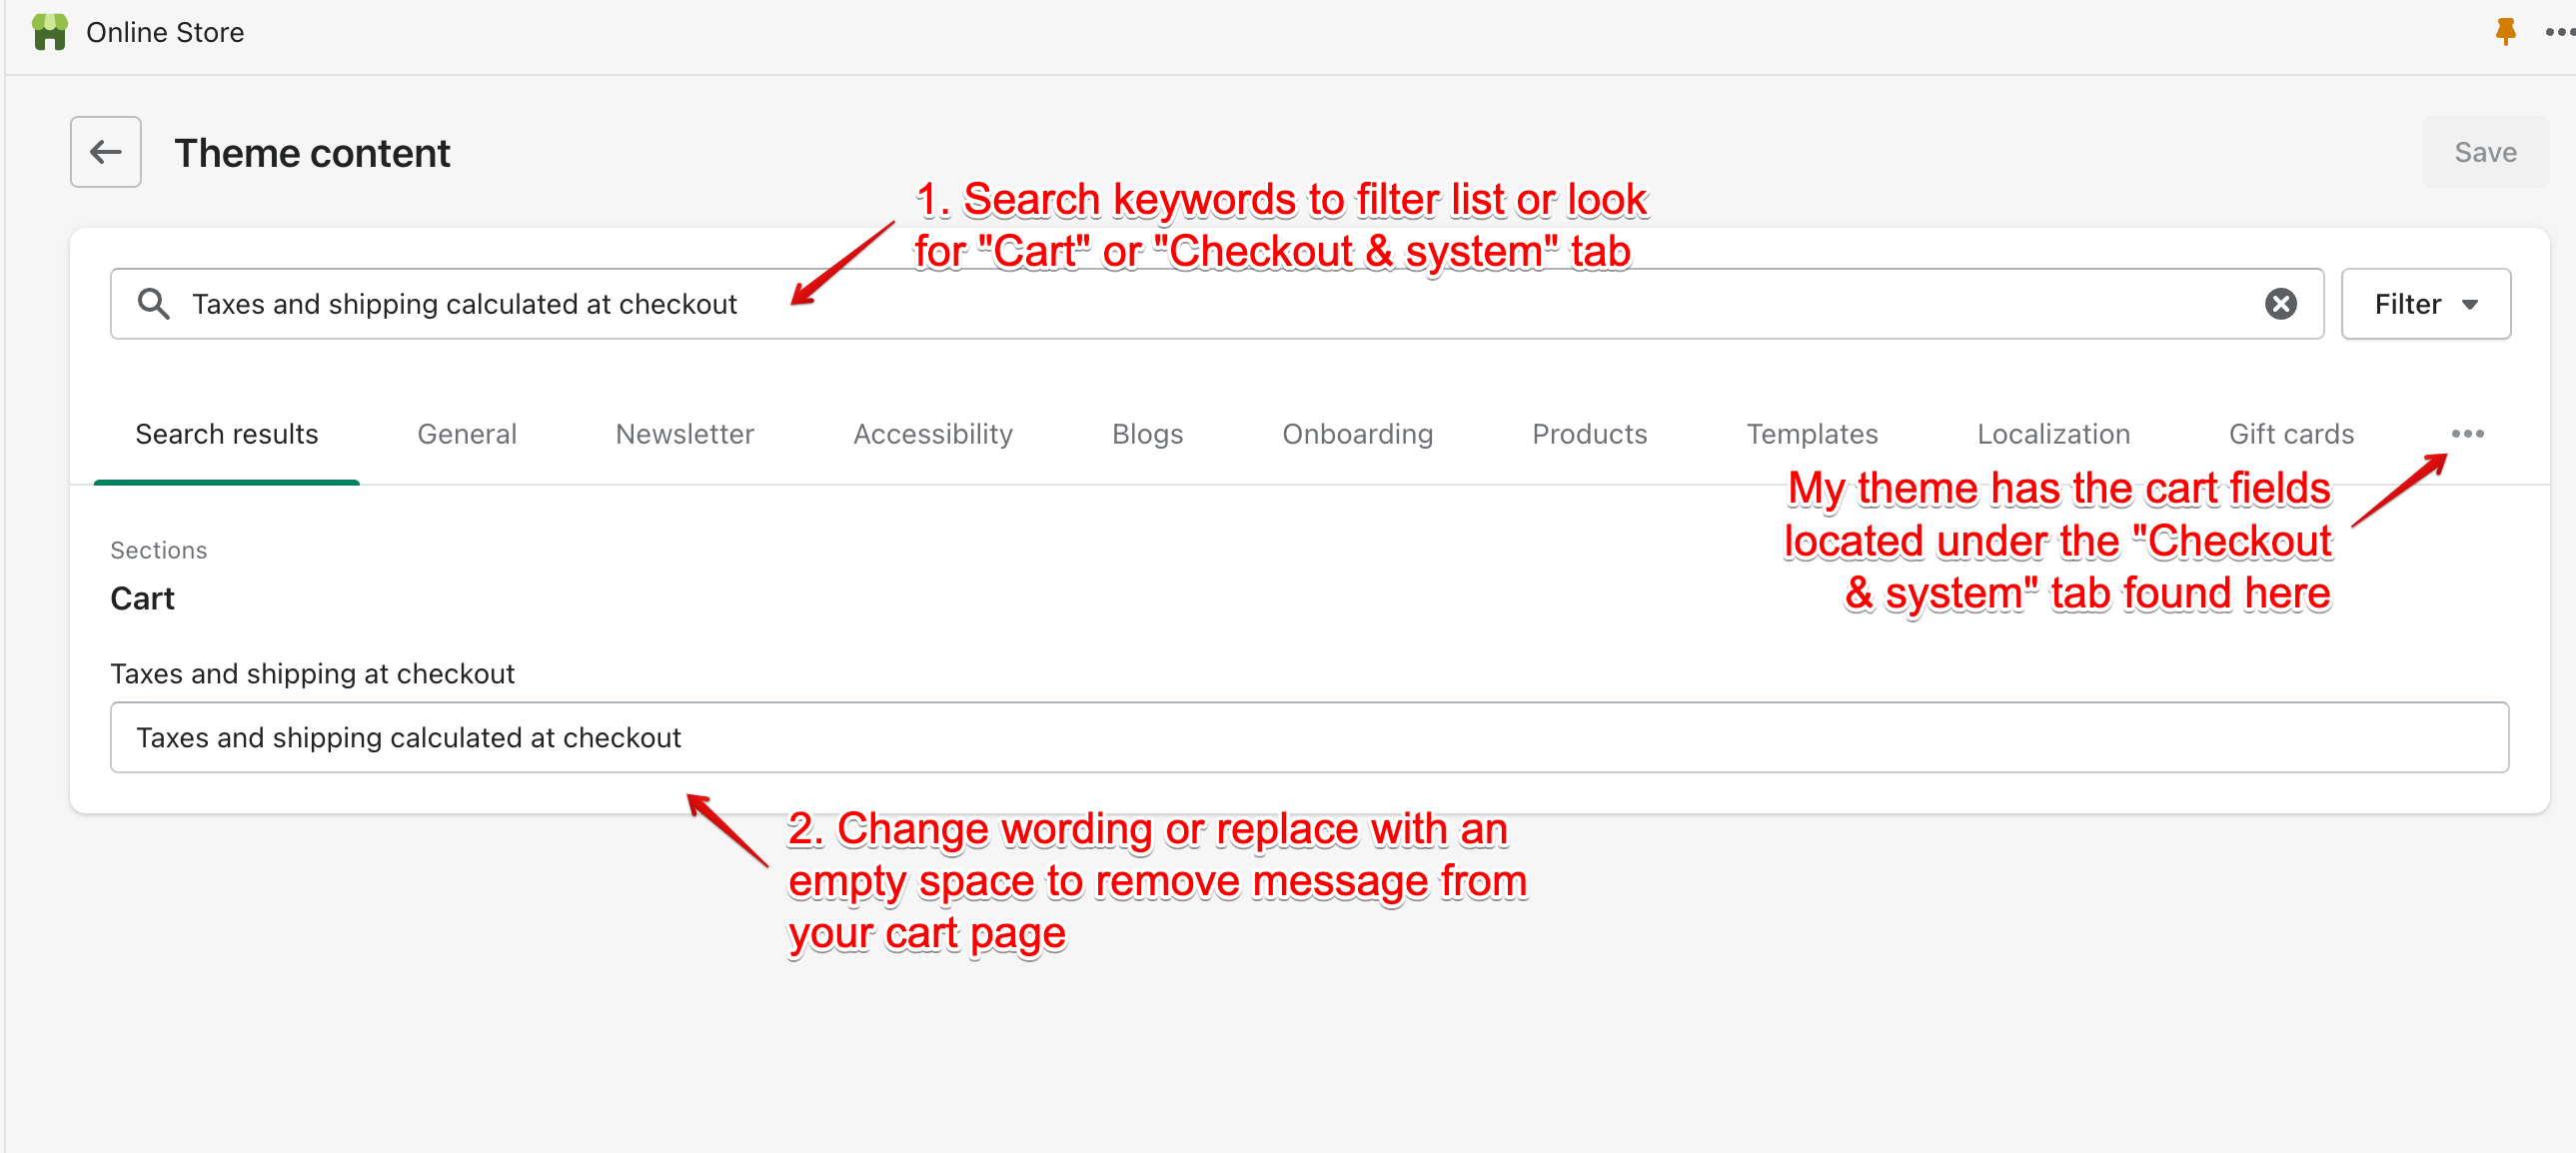Show more tabs via ellipsis
2576x1153 pixels.
click(x=2467, y=434)
